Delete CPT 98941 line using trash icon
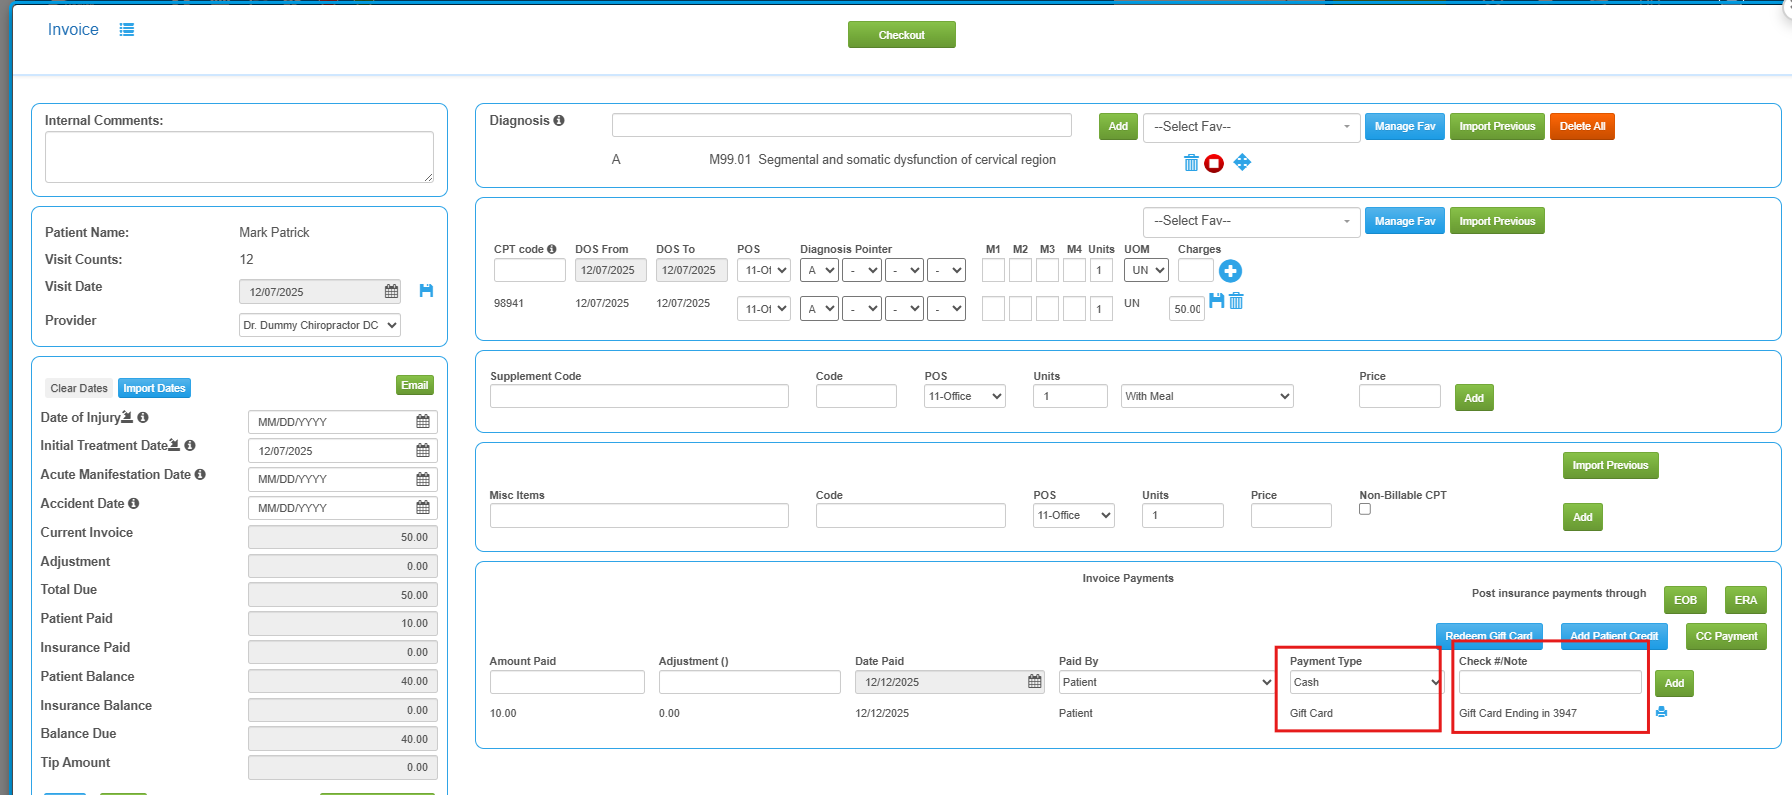The height and width of the screenshot is (795, 1792). point(1236,301)
